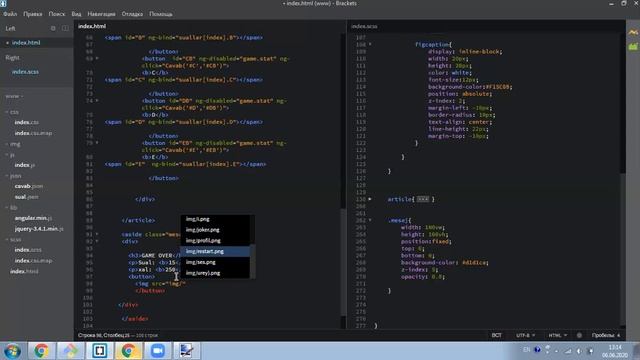Open www project folder dropdown
Screen dimensions: 640x360
[x=14, y=96]
